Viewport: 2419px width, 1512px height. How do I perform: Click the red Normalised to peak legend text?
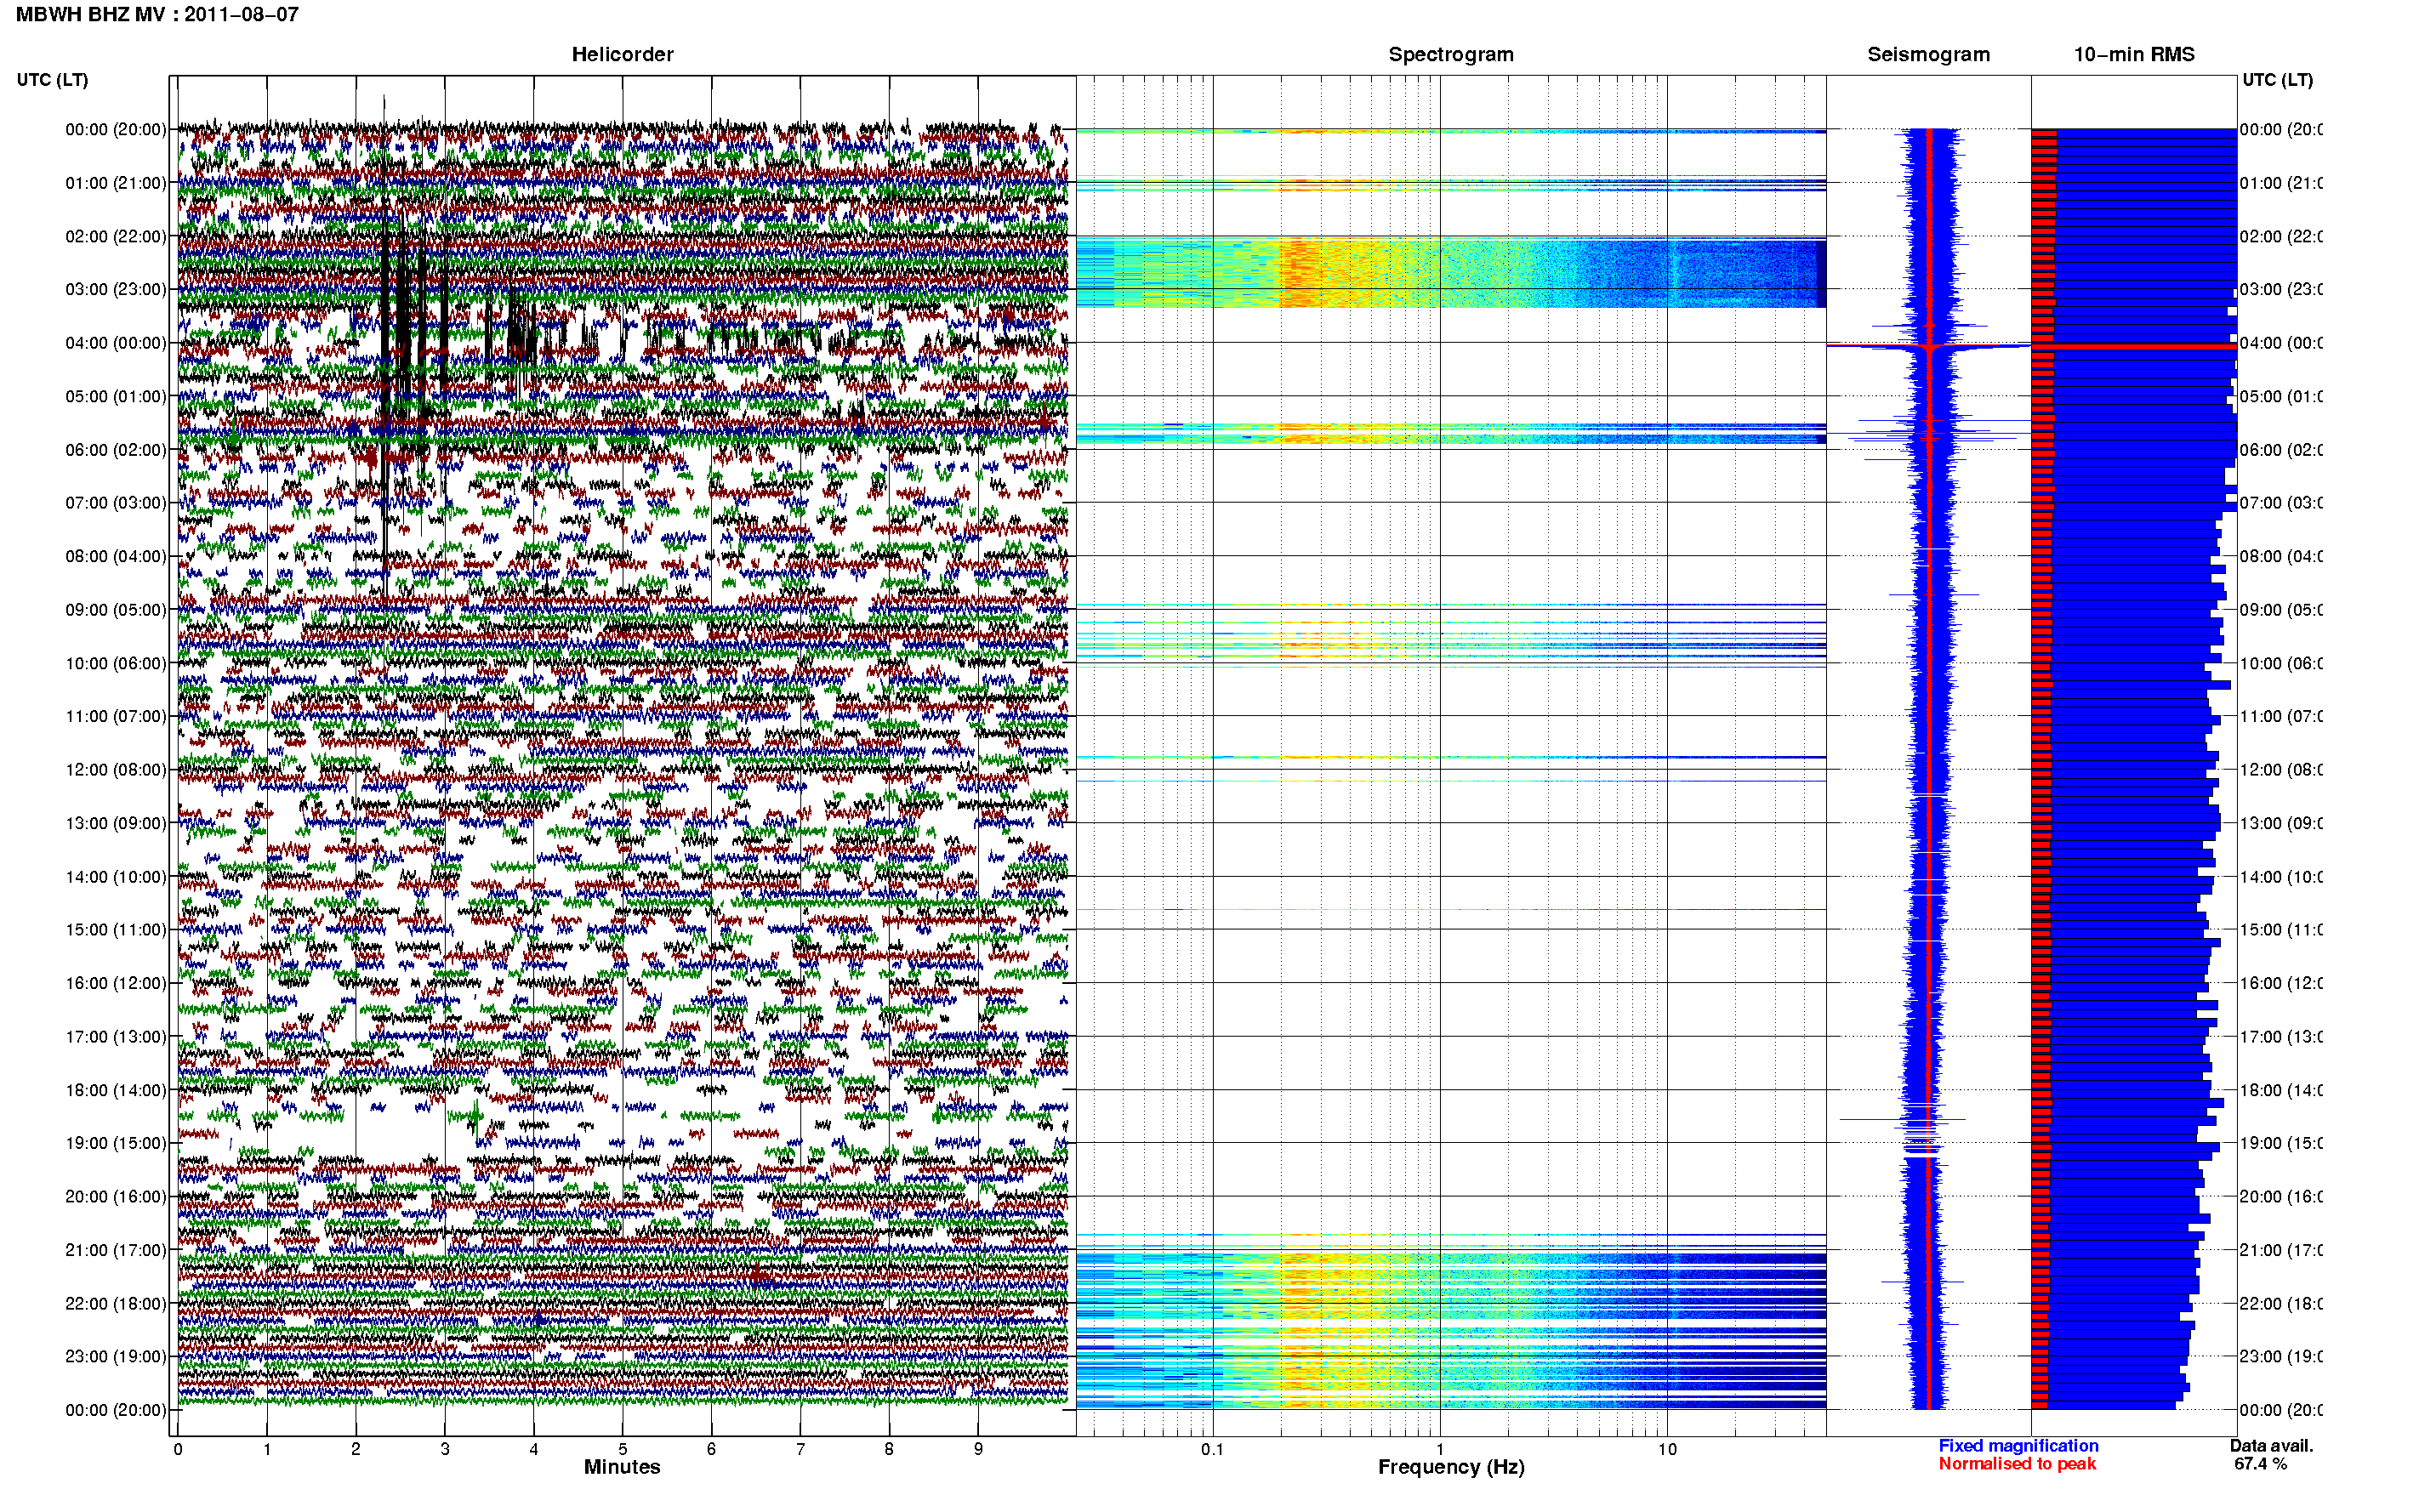pyautogui.click(x=2017, y=1464)
